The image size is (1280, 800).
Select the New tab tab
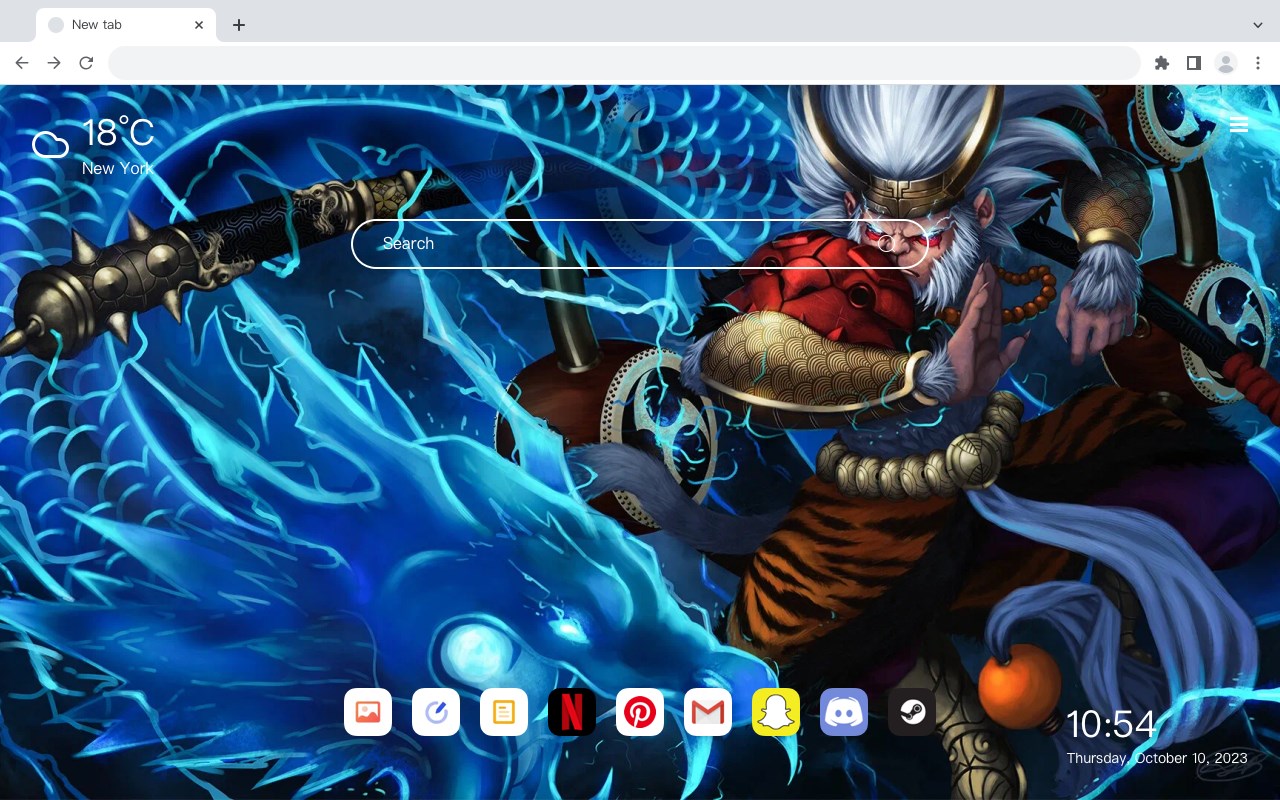(x=126, y=25)
